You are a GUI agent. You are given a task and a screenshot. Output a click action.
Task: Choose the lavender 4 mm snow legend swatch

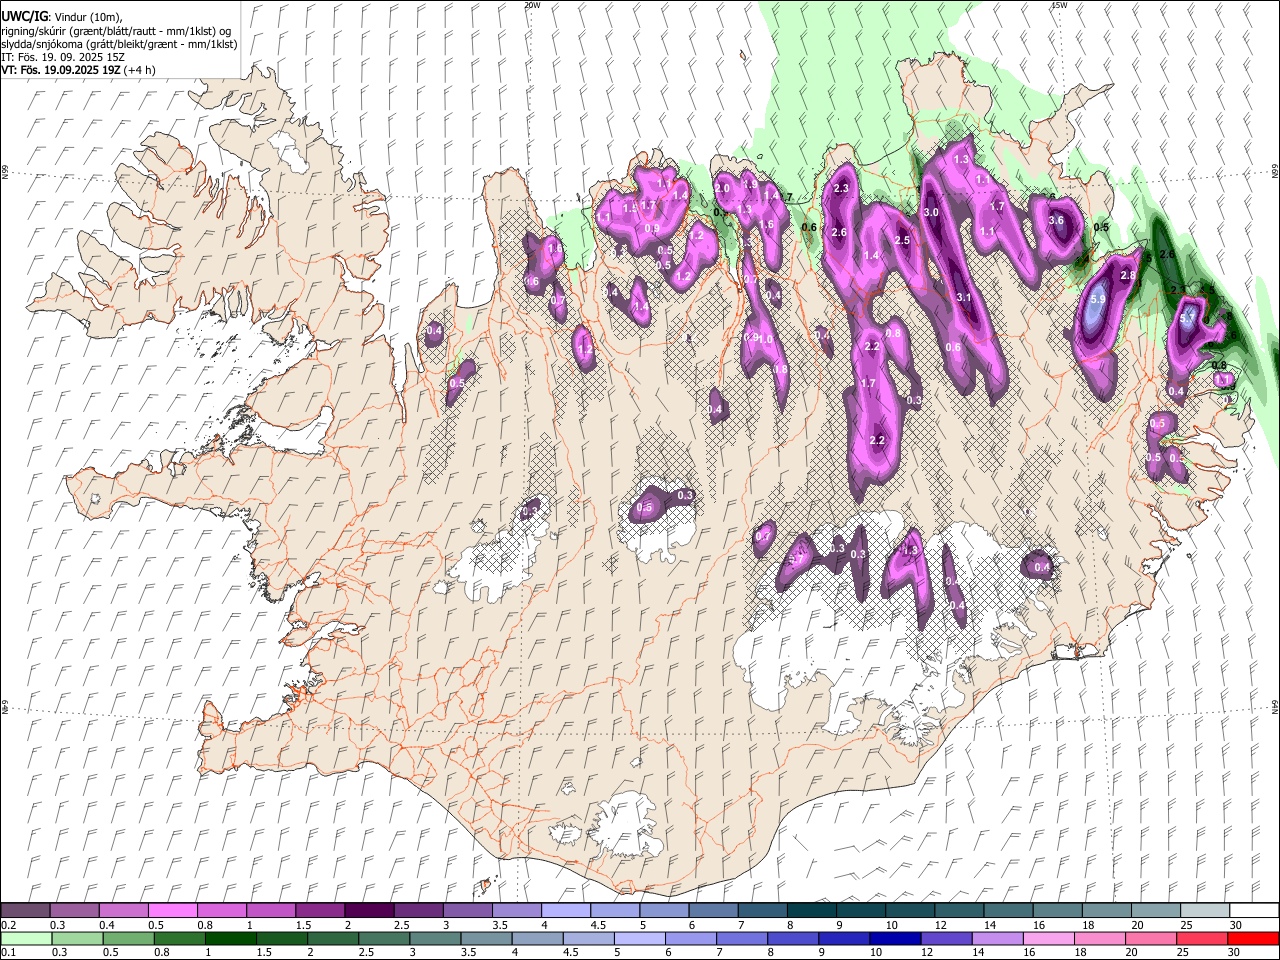tap(566, 910)
